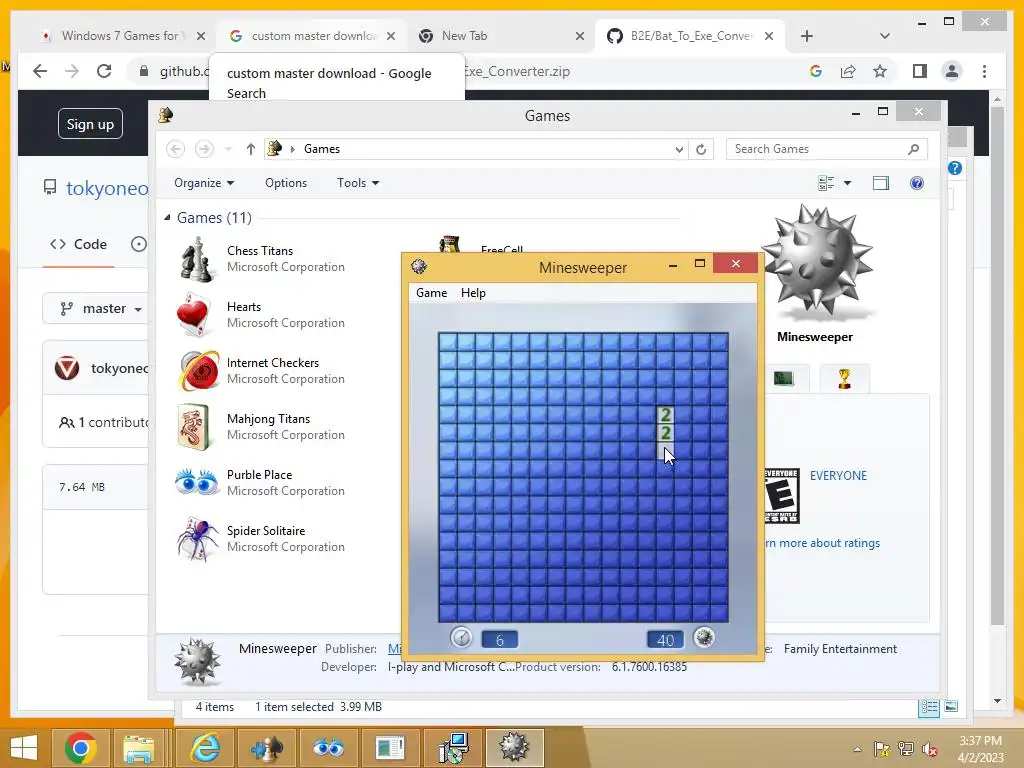
Task: Click the EVERYONE rating link
Action: (838, 475)
